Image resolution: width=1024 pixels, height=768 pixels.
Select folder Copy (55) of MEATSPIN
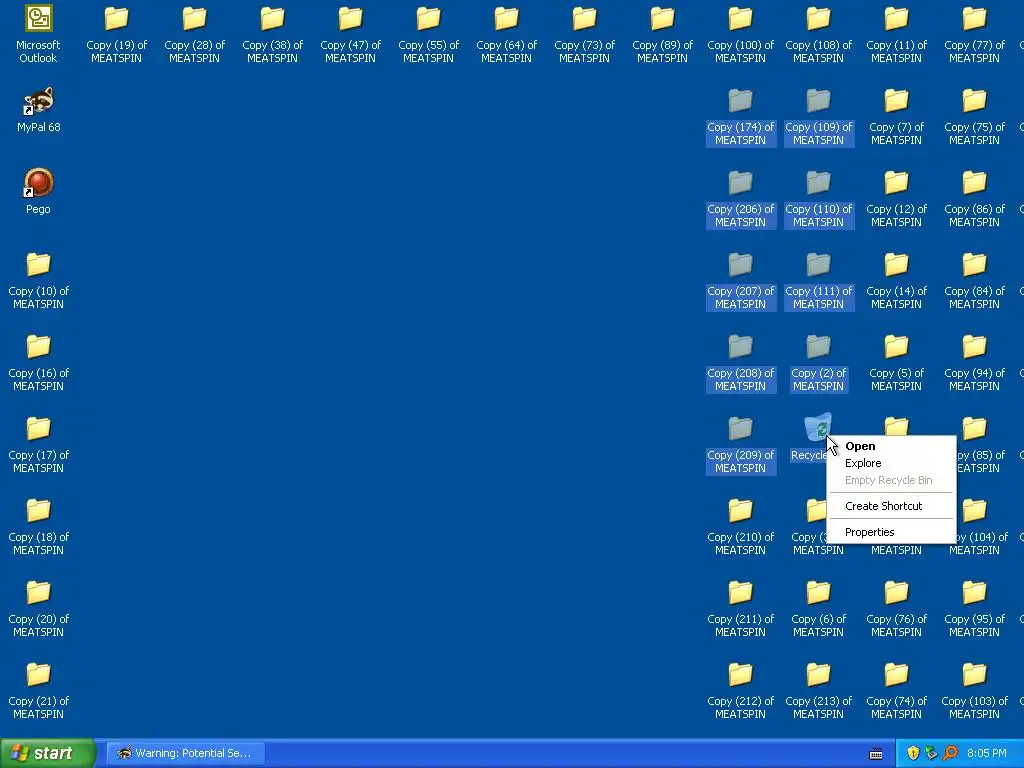[x=428, y=34]
